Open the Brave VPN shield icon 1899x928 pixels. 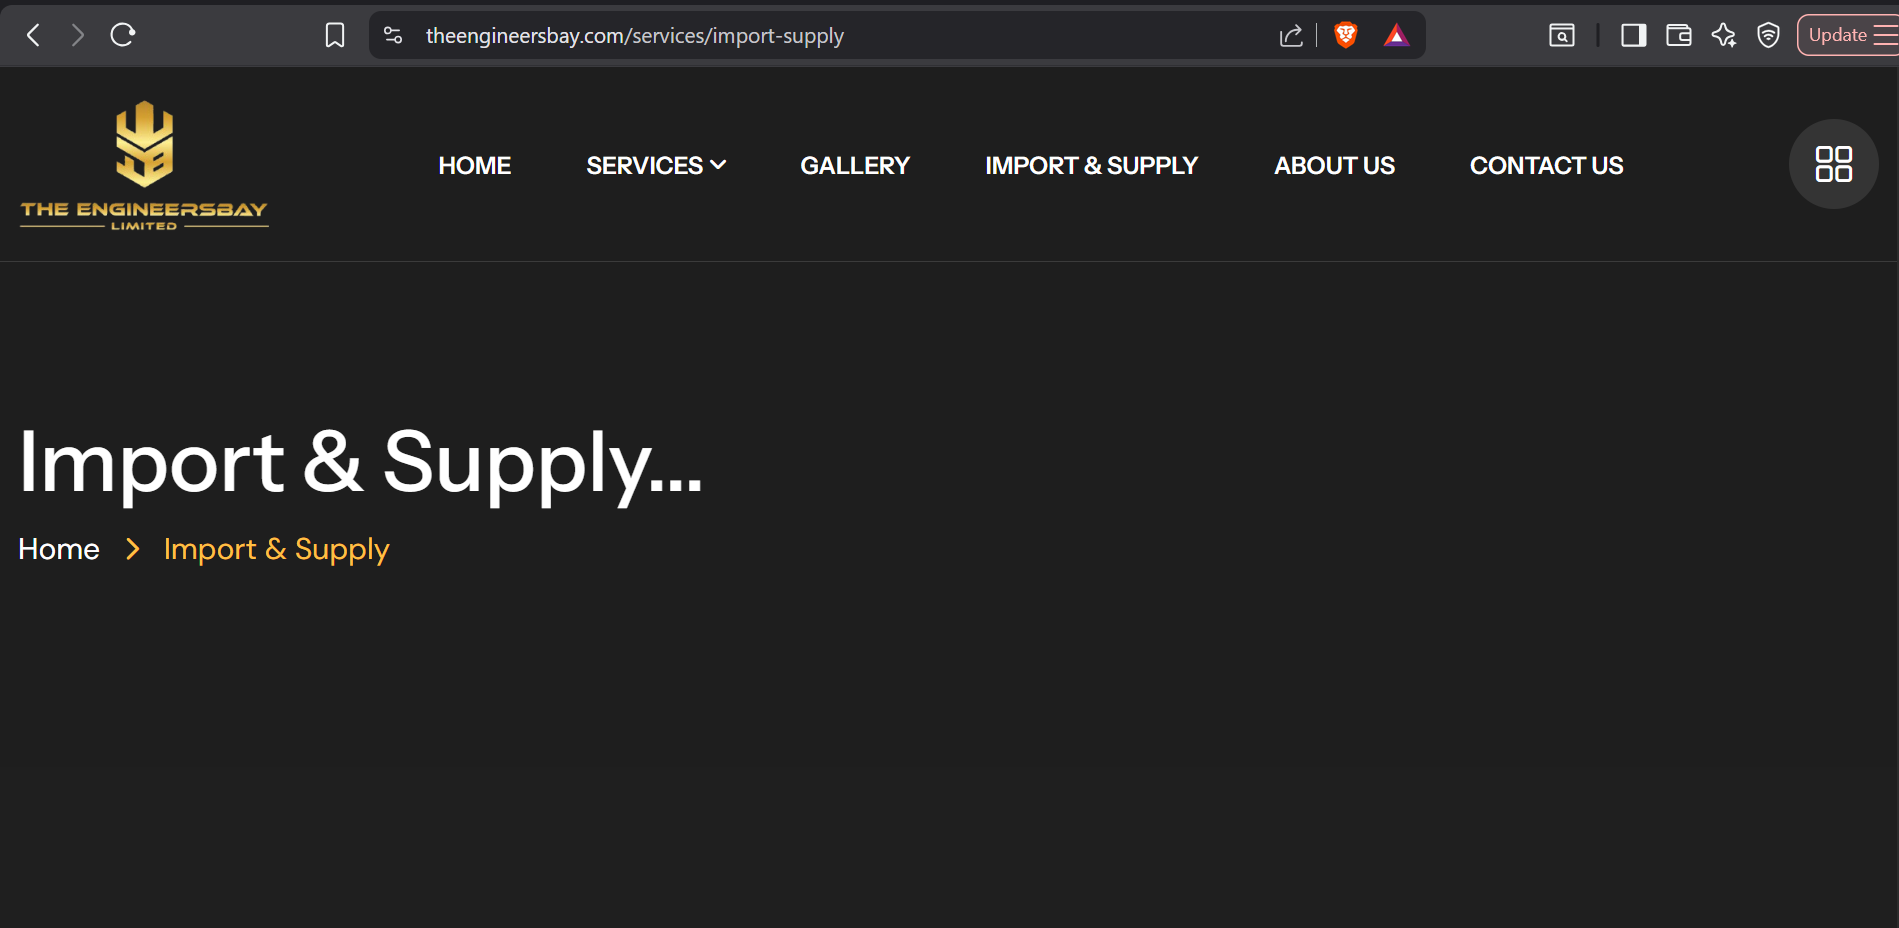pos(1768,36)
